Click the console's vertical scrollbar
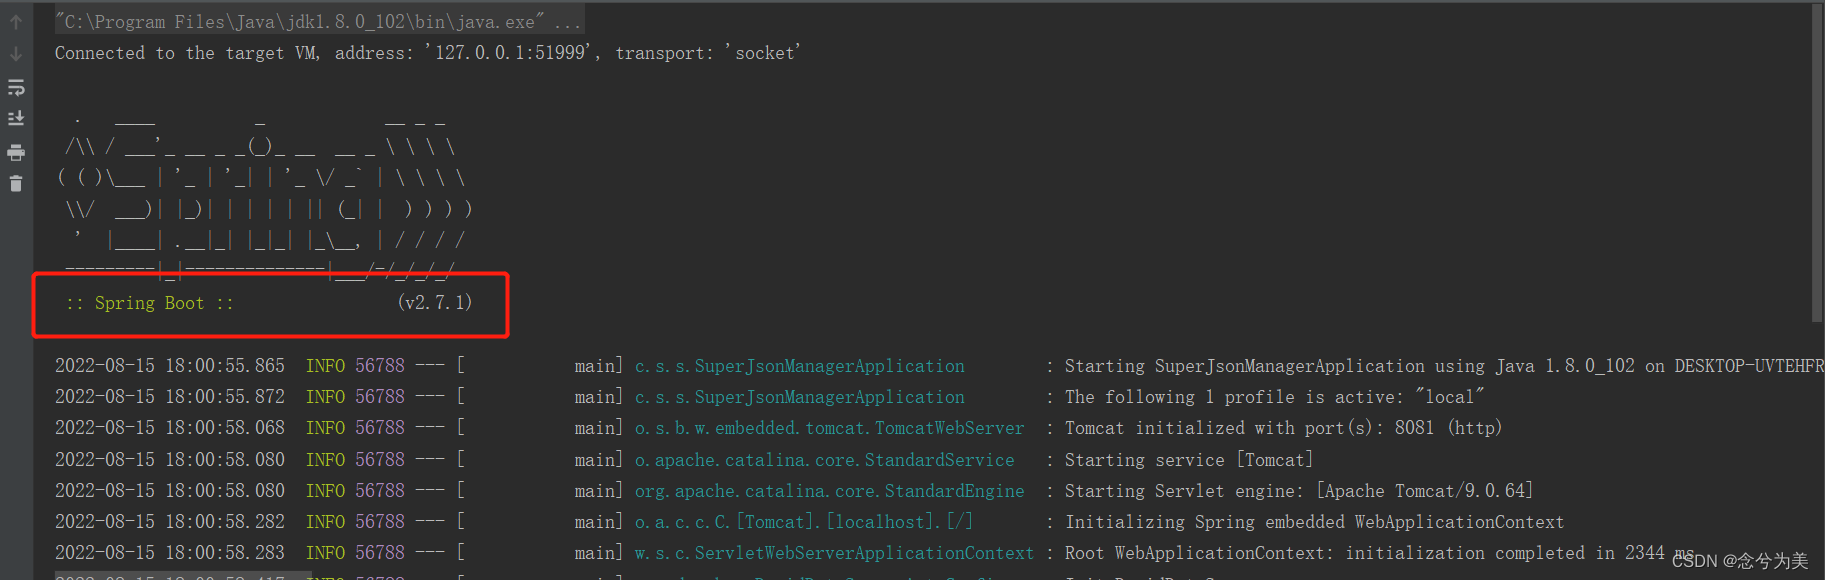Image resolution: width=1825 pixels, height=580 pixels. pos(1816,160)
